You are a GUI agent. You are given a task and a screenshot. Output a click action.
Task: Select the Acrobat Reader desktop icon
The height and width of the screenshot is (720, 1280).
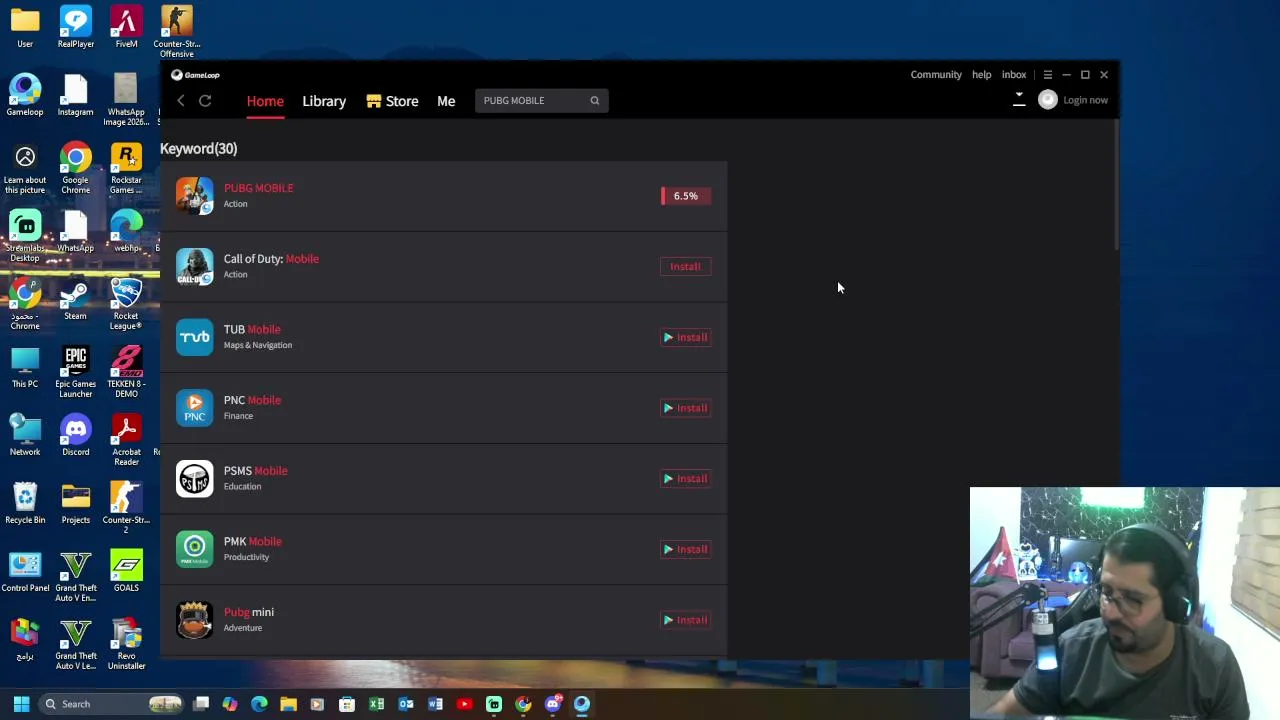pos(126,440)
